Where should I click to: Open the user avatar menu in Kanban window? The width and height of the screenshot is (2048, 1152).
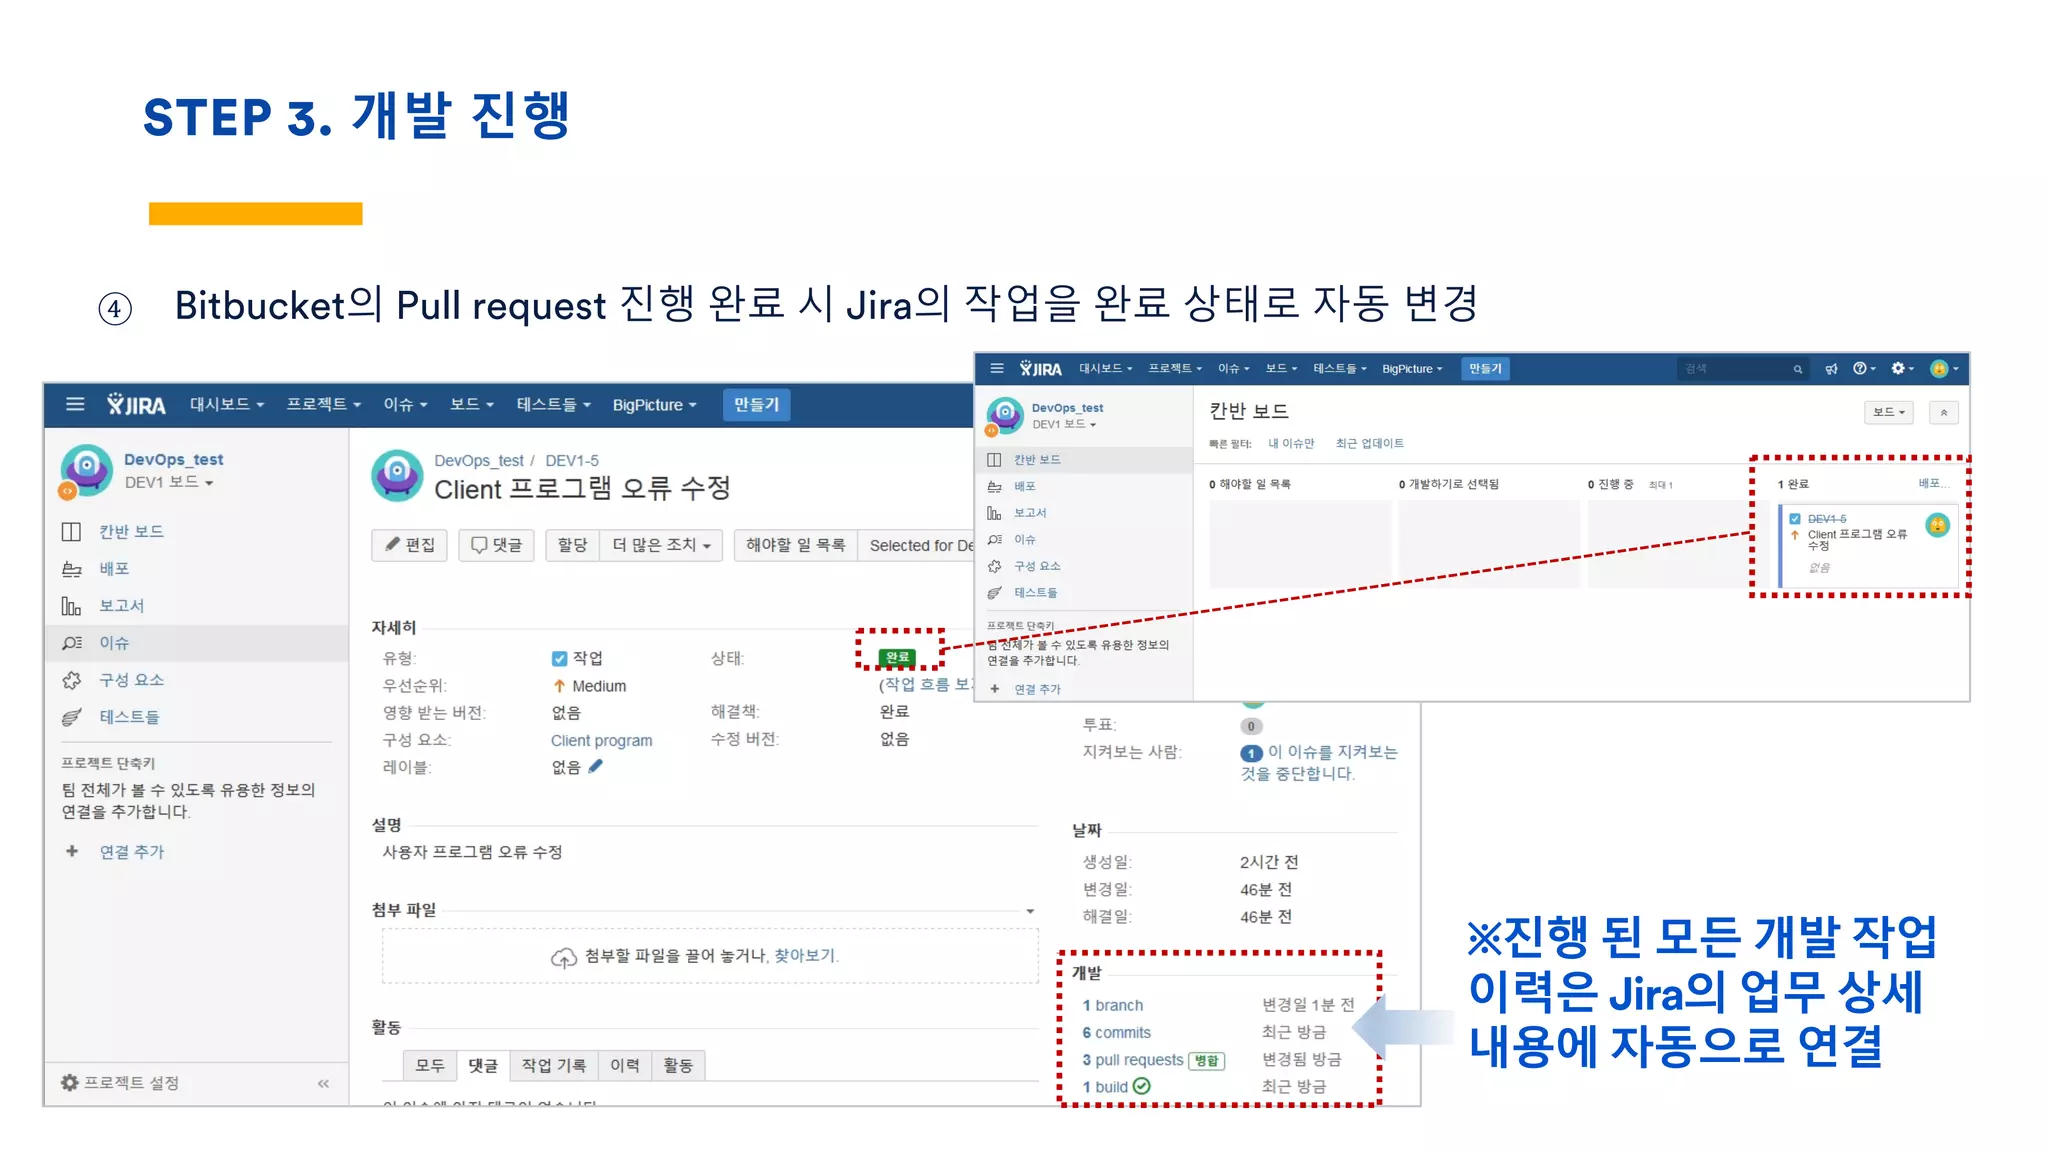1944,368
